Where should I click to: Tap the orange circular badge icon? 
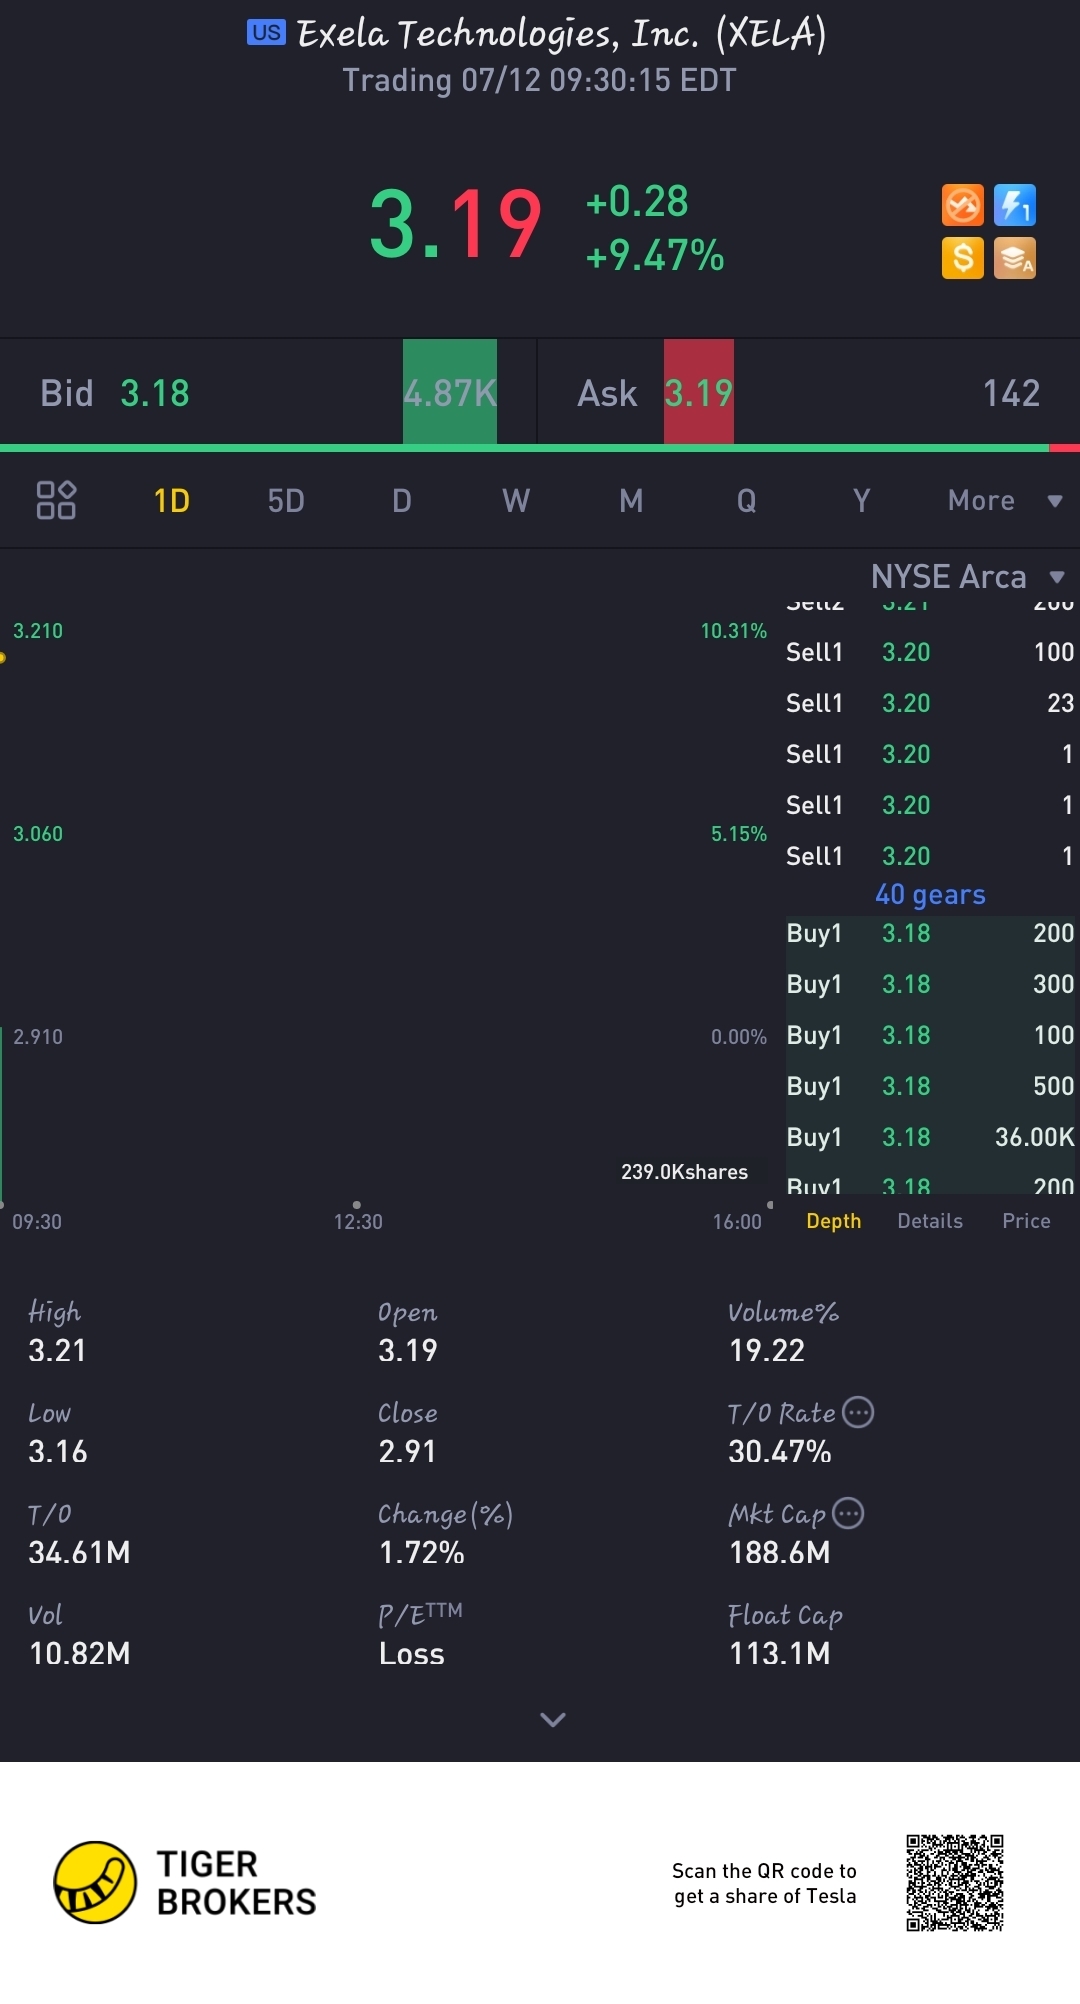(963, 206)
